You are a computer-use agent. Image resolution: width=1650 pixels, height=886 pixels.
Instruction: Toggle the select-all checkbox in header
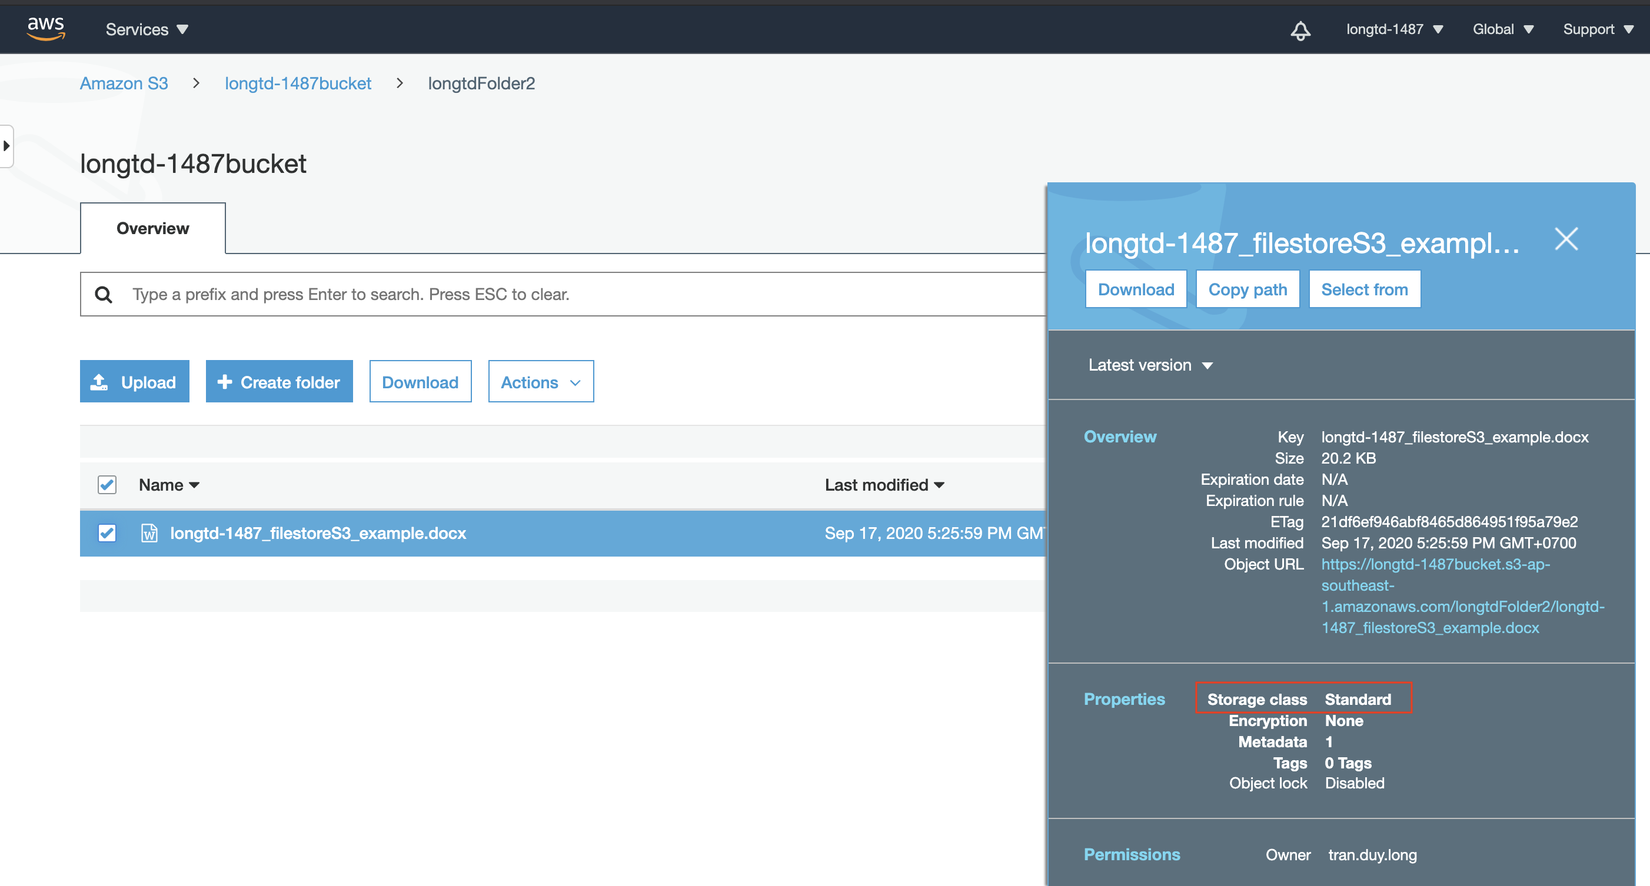point(107,485)
